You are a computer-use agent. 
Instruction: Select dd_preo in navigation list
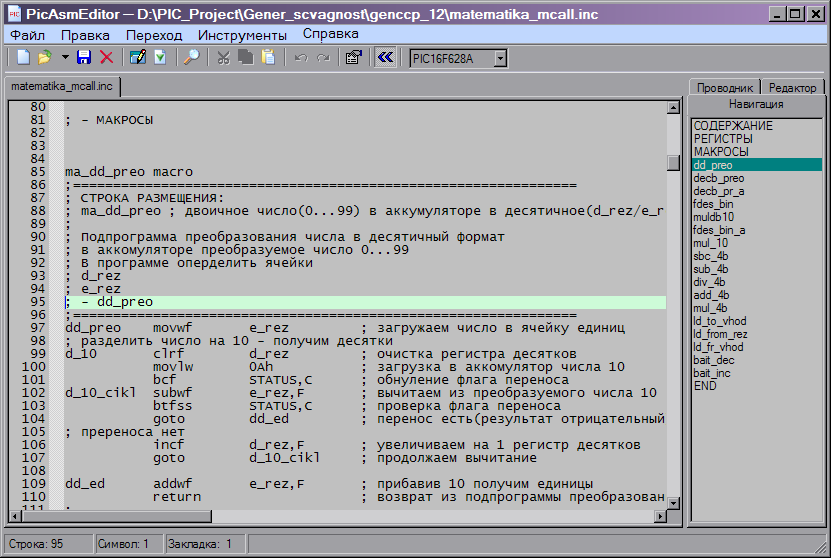click(x=757, y=165)
